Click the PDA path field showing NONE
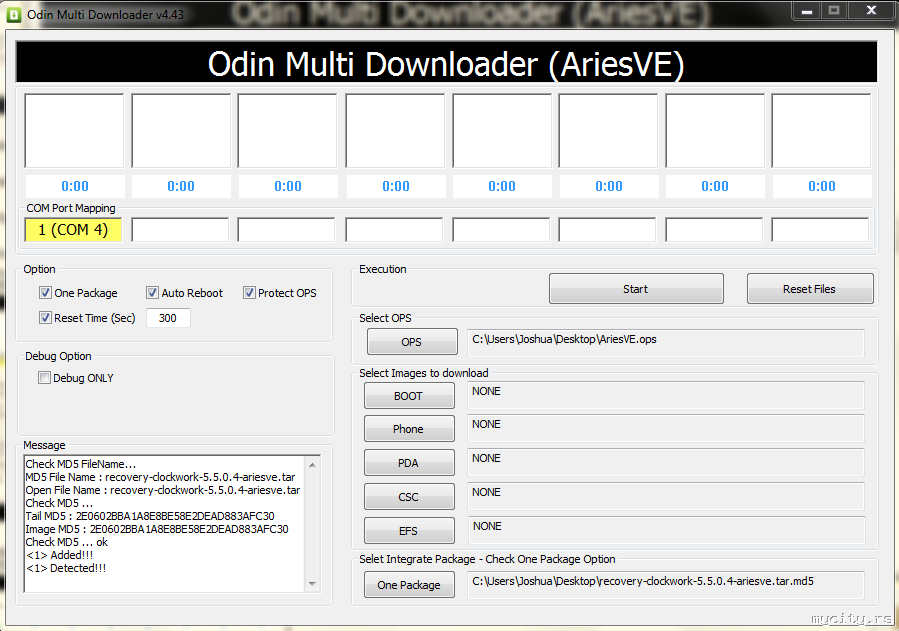Screen dimensions: 899x631 tap(666, 463)
